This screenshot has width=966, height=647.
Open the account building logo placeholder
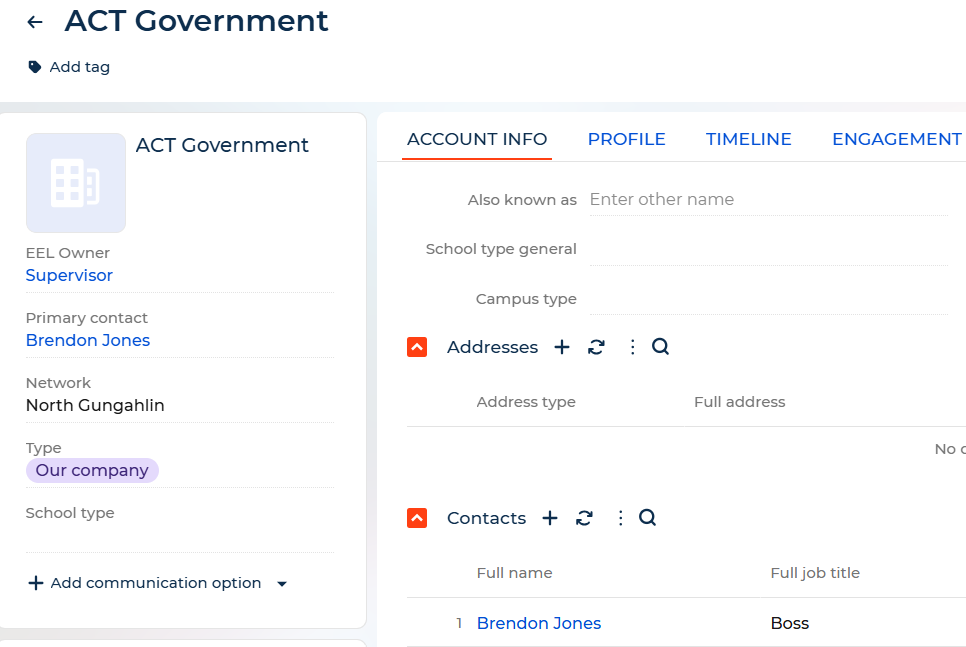(76, 183)
